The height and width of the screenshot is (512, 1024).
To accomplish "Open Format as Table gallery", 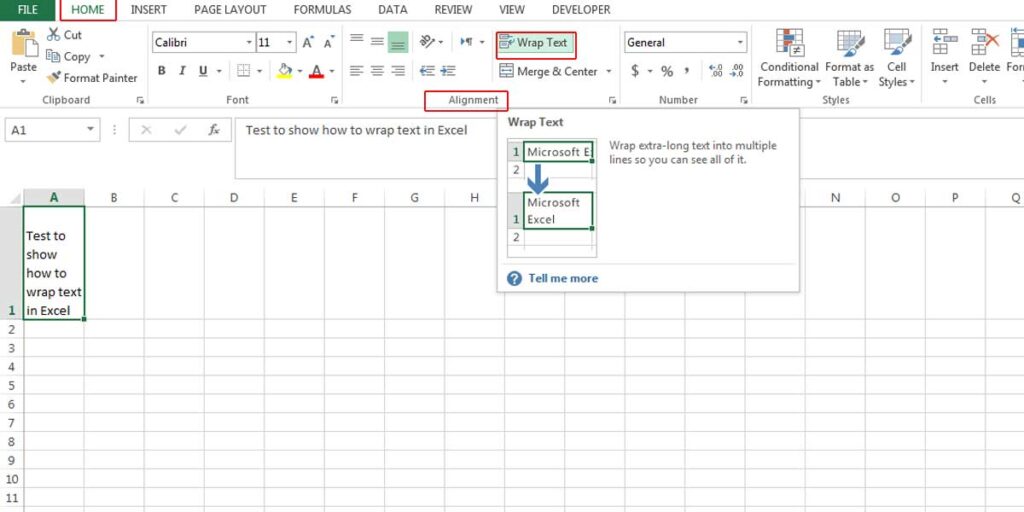I will 849,58.
